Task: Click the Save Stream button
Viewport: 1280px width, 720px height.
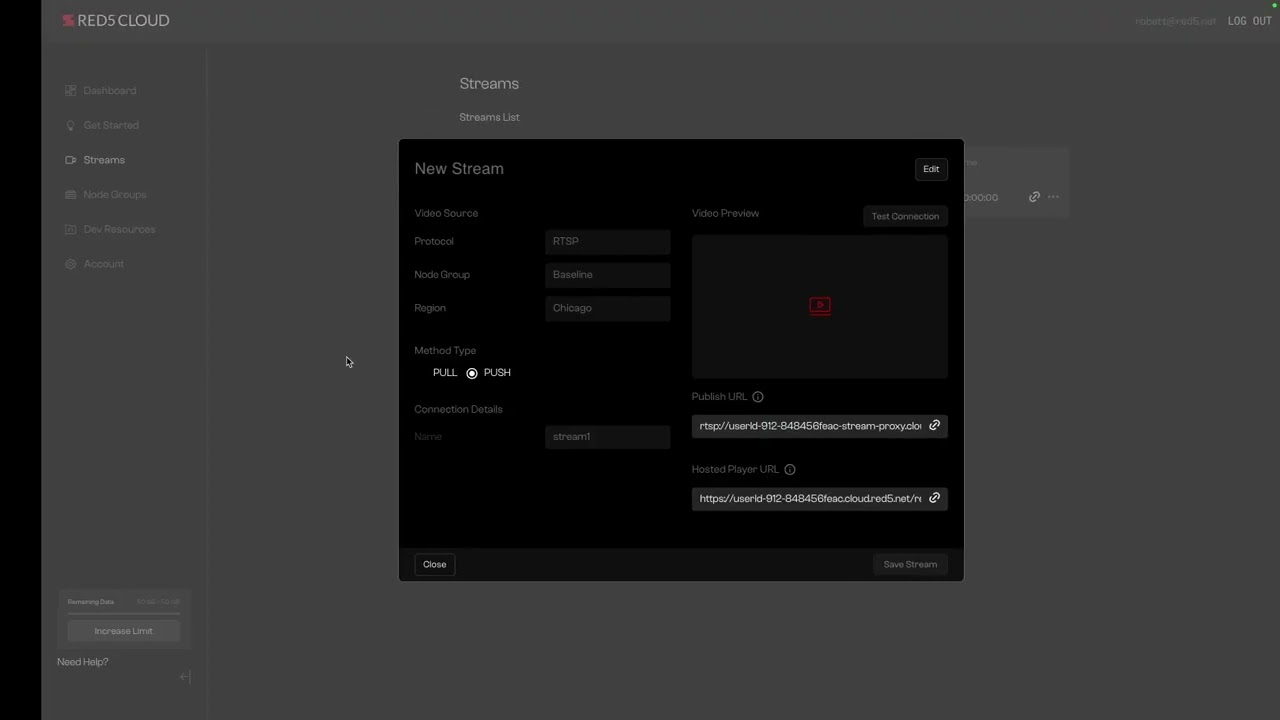Action: 910,564
